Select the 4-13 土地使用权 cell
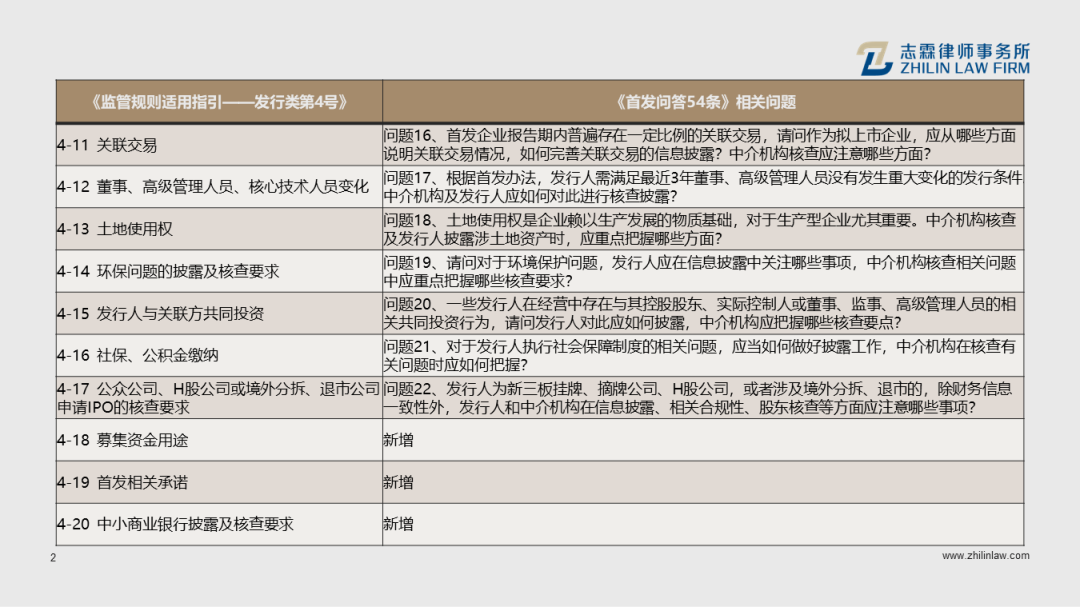Screen dimensions: 1080x607 point(115,228)
